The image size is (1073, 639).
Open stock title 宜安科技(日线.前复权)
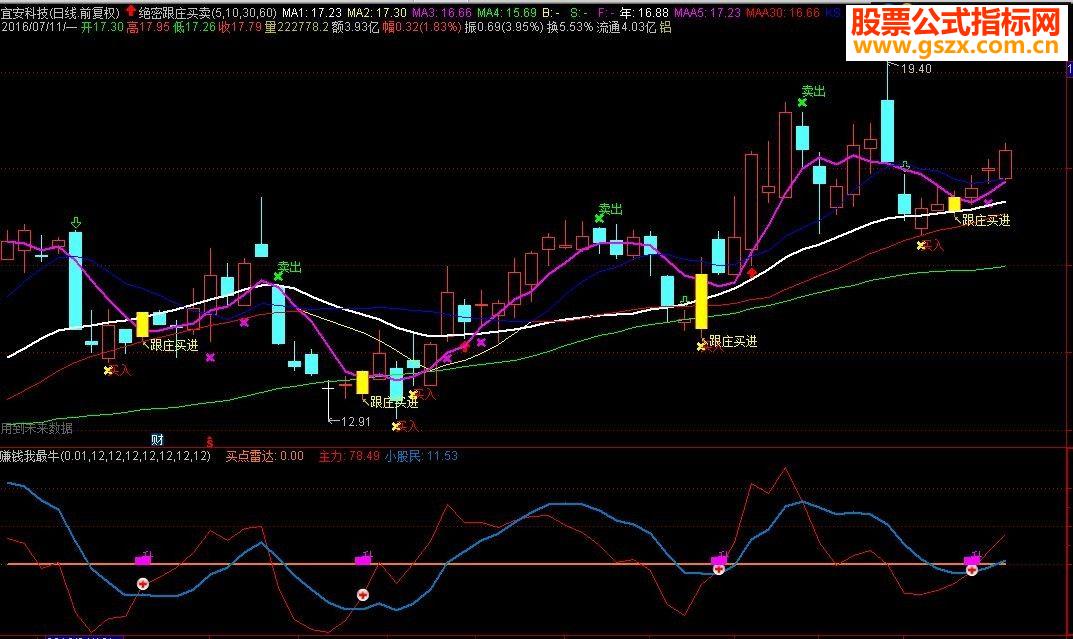pos(61,12)
